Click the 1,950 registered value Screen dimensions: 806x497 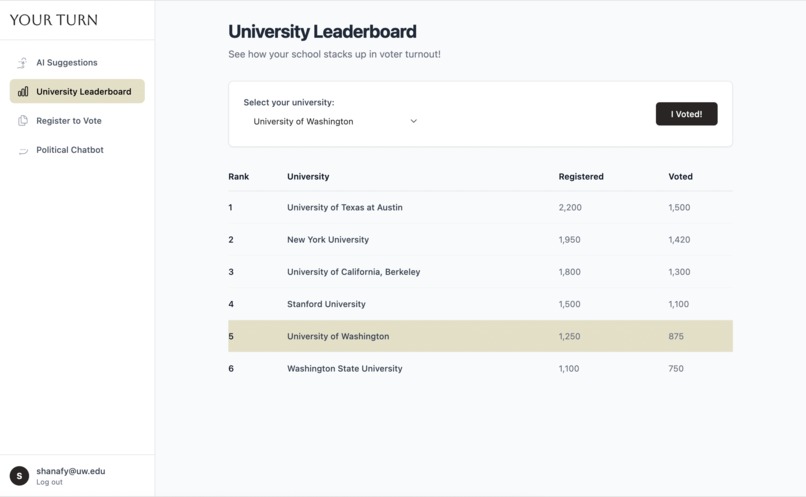(x=570, y=240)
